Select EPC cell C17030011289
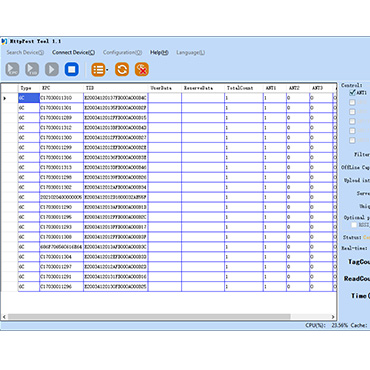 (61, 118)
